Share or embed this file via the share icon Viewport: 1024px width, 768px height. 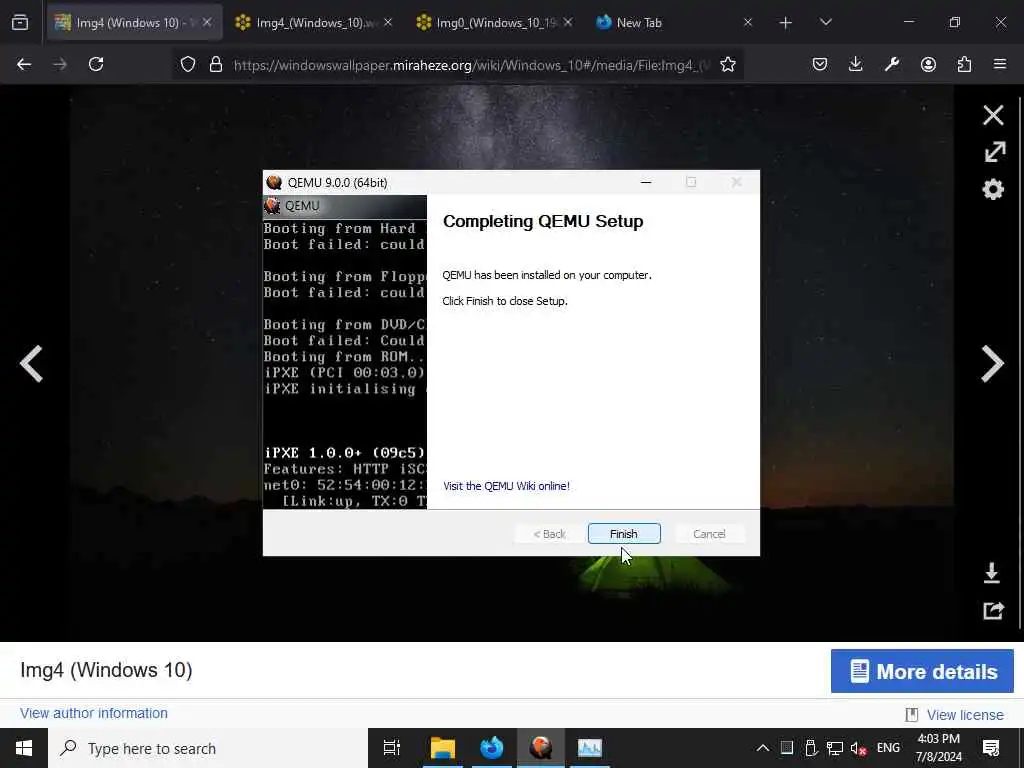click(x=993, y=611)
